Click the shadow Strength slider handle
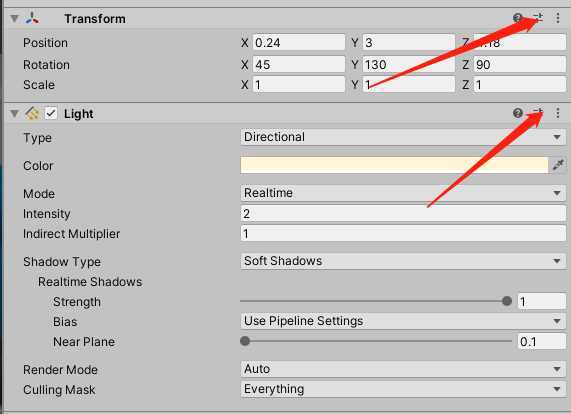The height and width of the screenshot is (414, 571). (507, 301)
